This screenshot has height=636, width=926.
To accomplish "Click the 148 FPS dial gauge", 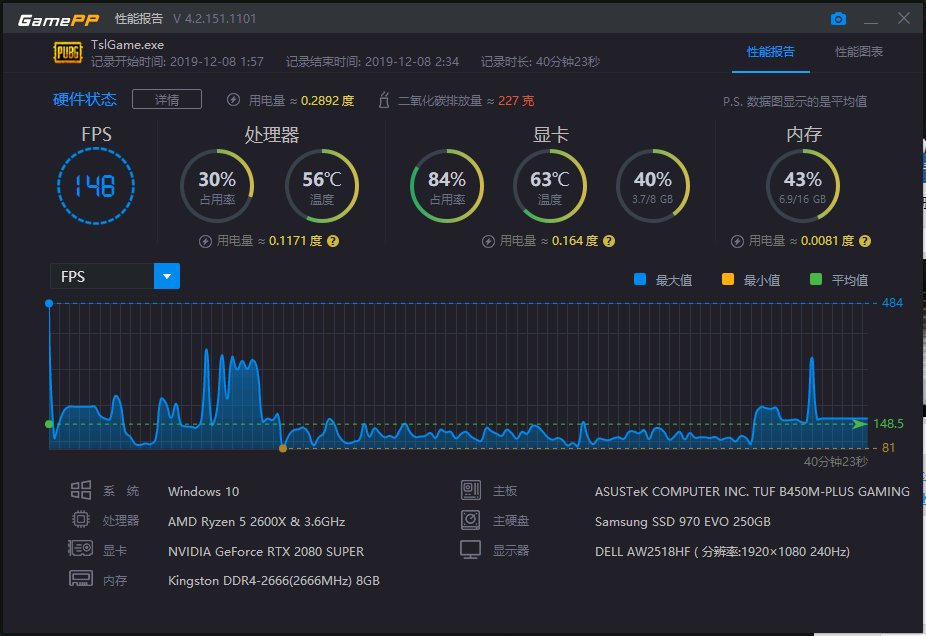I will coord(96,185).
